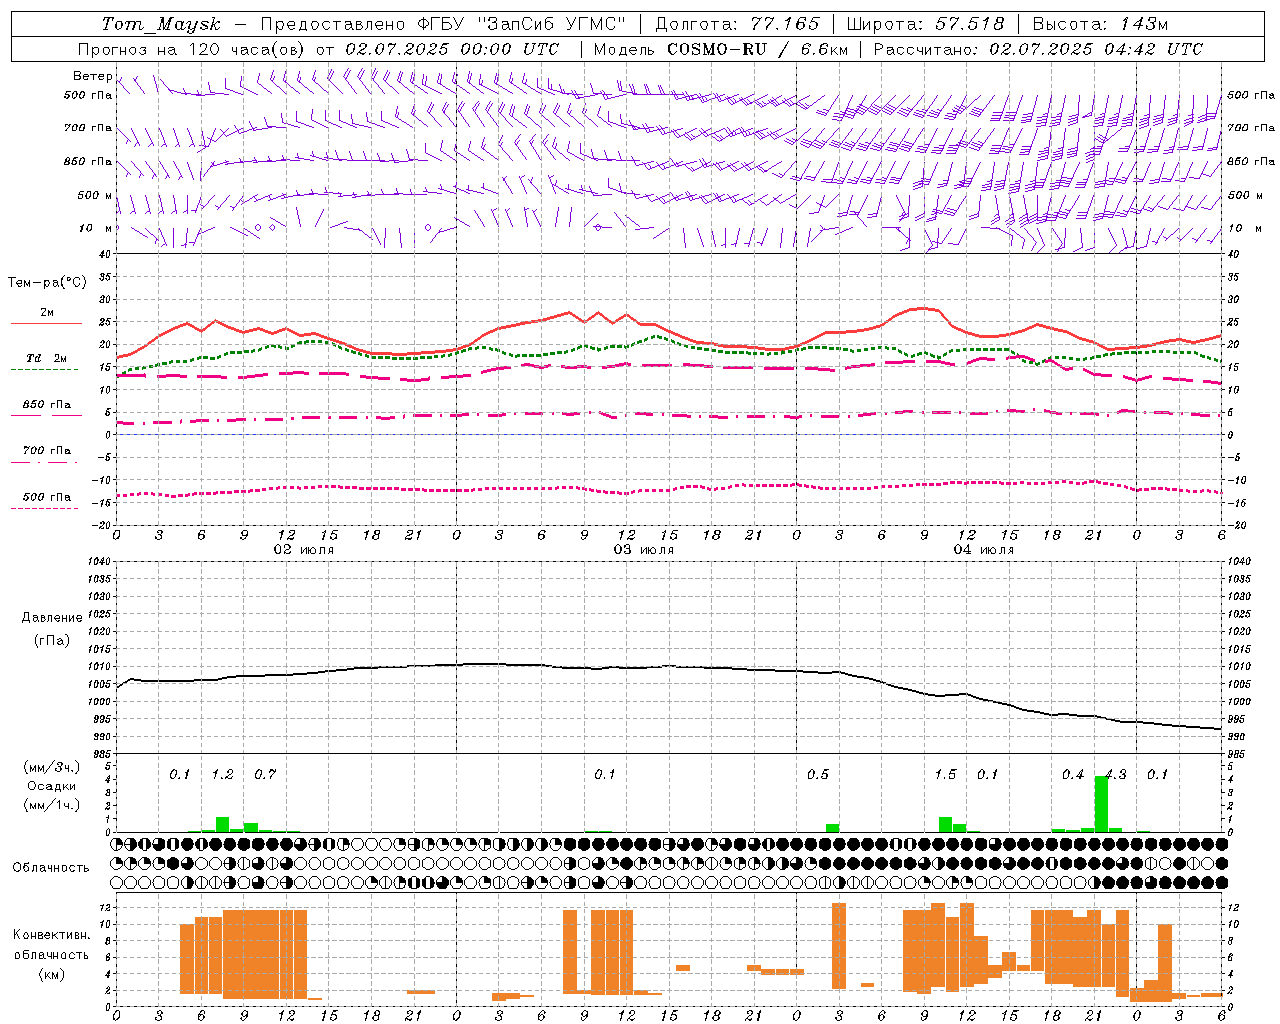Click the precipitation value '4.3'
1280x1024 pixels.
(x=1115, y=775)
